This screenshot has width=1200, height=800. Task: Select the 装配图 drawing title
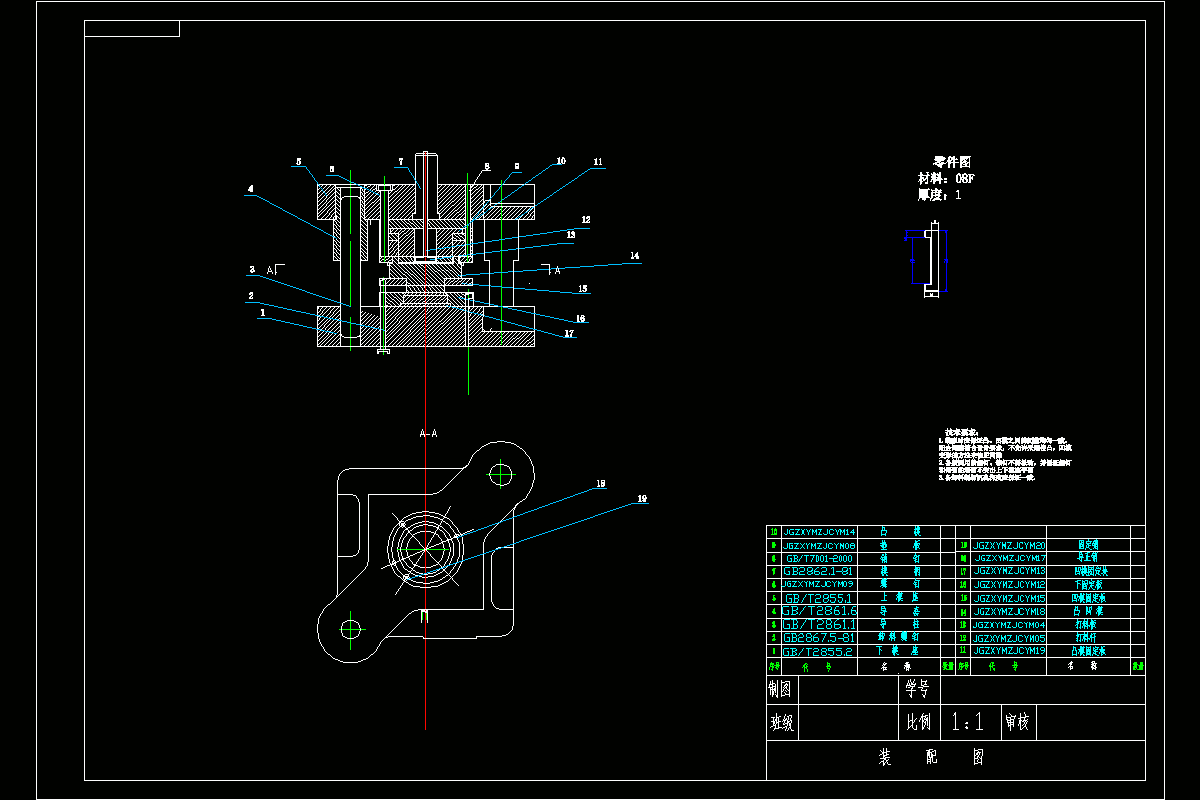point(931,758)
